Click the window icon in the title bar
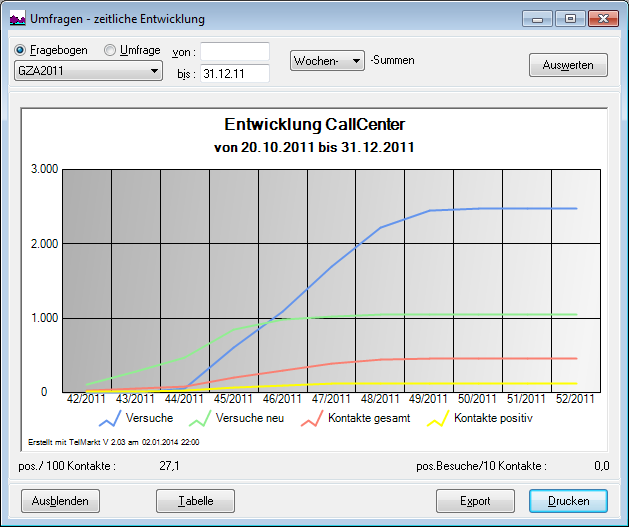 [18, 18]
